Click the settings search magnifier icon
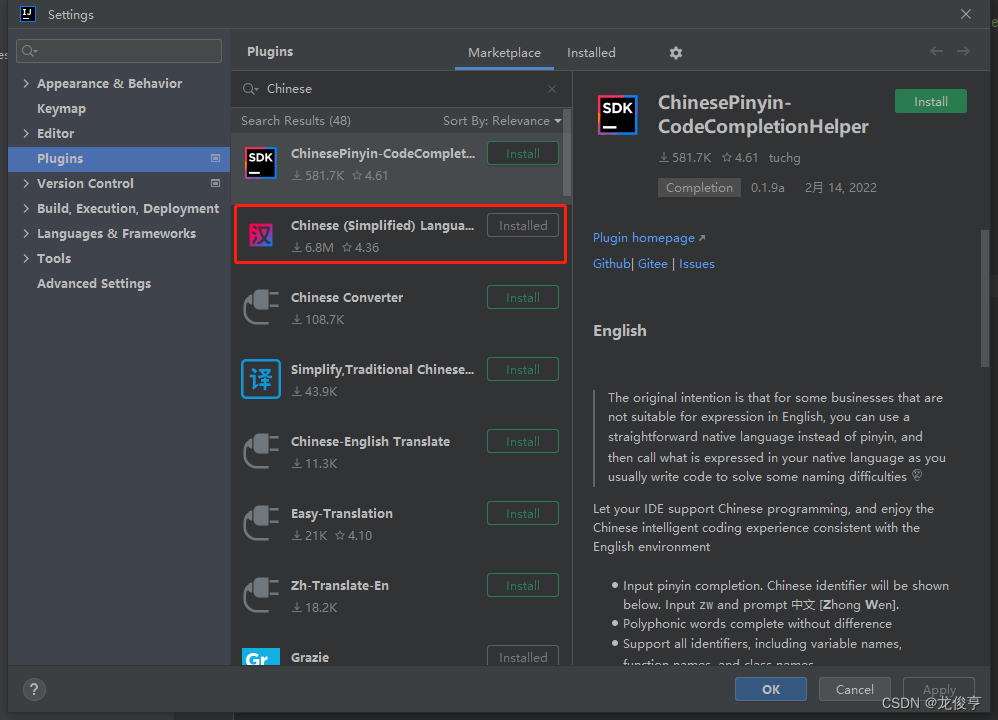 pos(29,51)
